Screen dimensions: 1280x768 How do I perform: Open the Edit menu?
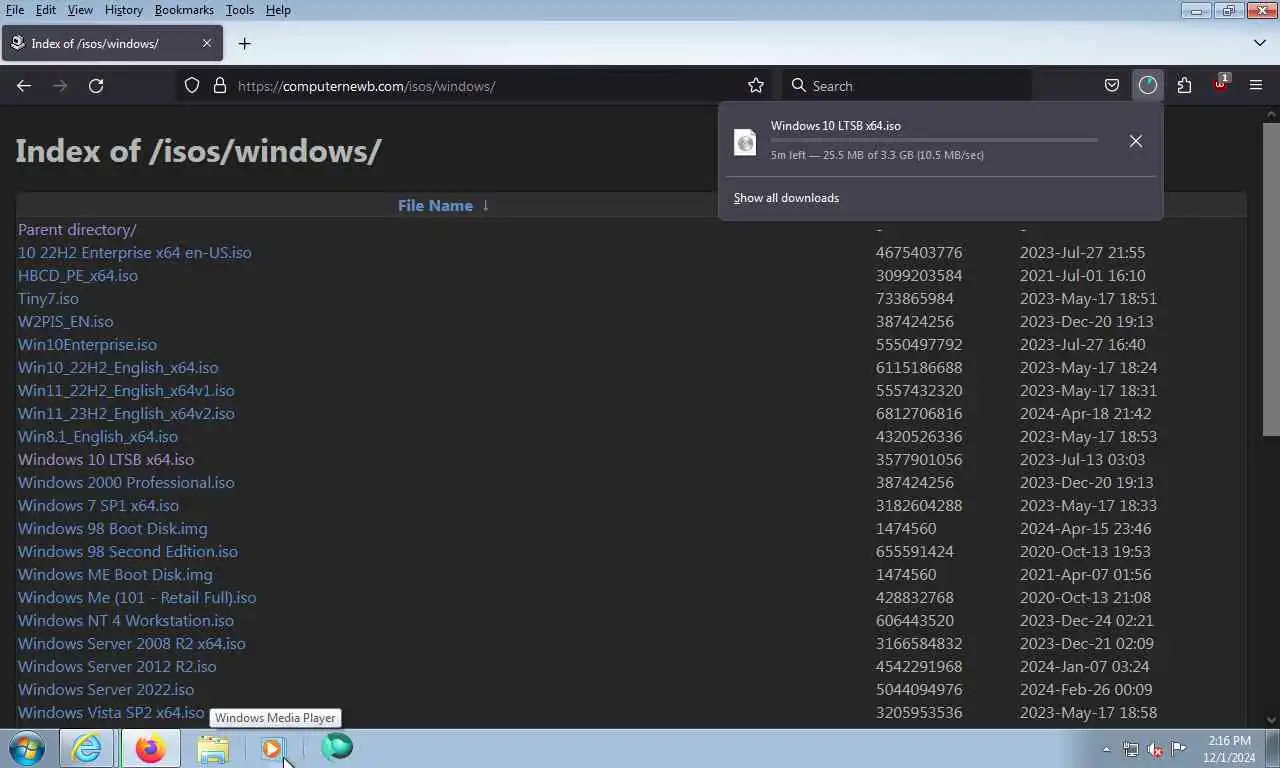[x=46, y=10]
